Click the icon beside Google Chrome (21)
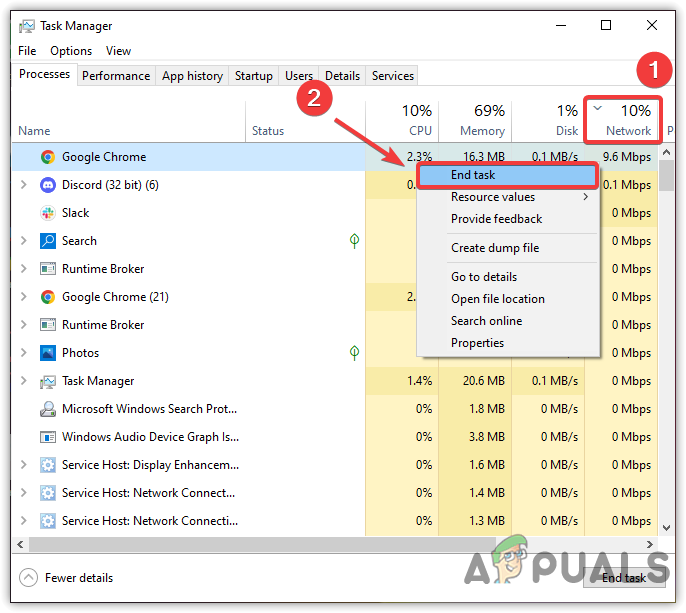 48,297
